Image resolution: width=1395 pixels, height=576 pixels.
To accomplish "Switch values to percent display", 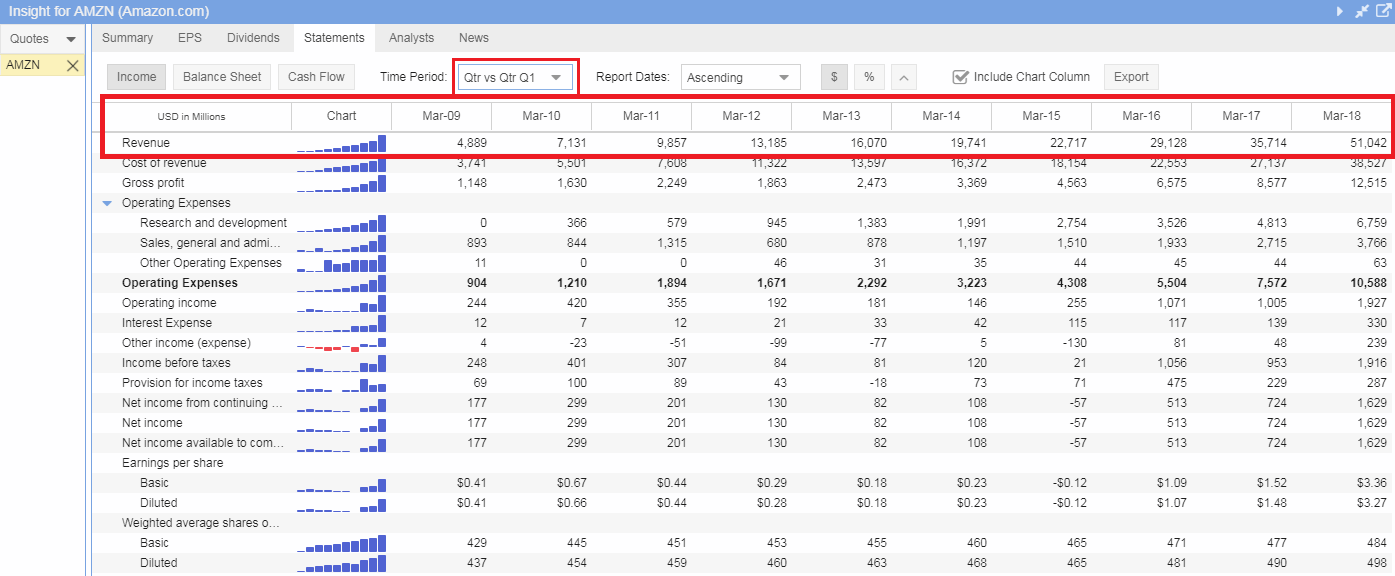I will [x=868, y=77].
